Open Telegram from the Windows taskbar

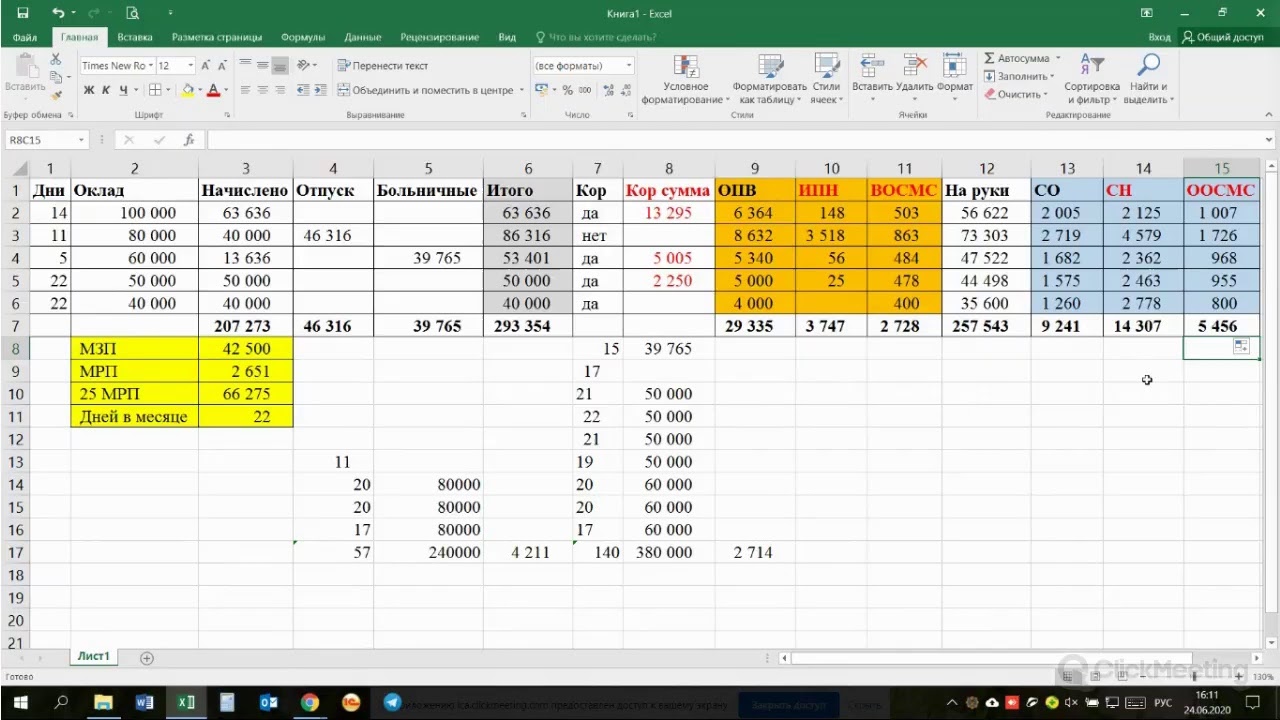[x=392, y=702]
